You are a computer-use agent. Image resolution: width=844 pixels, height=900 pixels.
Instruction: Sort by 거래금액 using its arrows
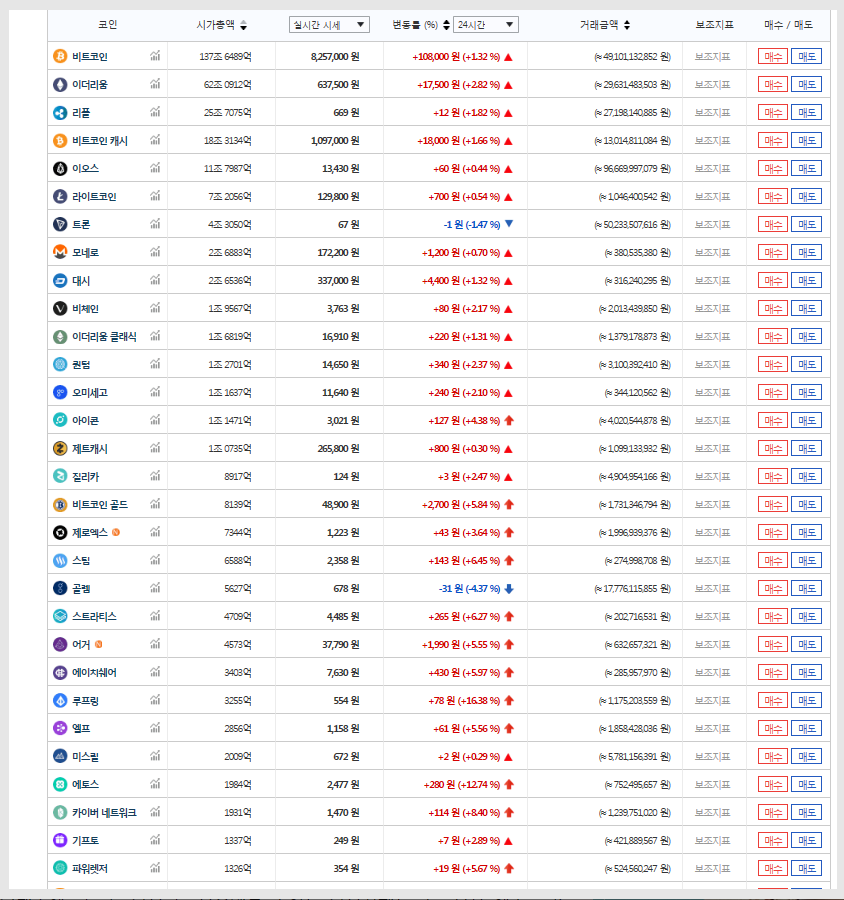pos(627,25)
